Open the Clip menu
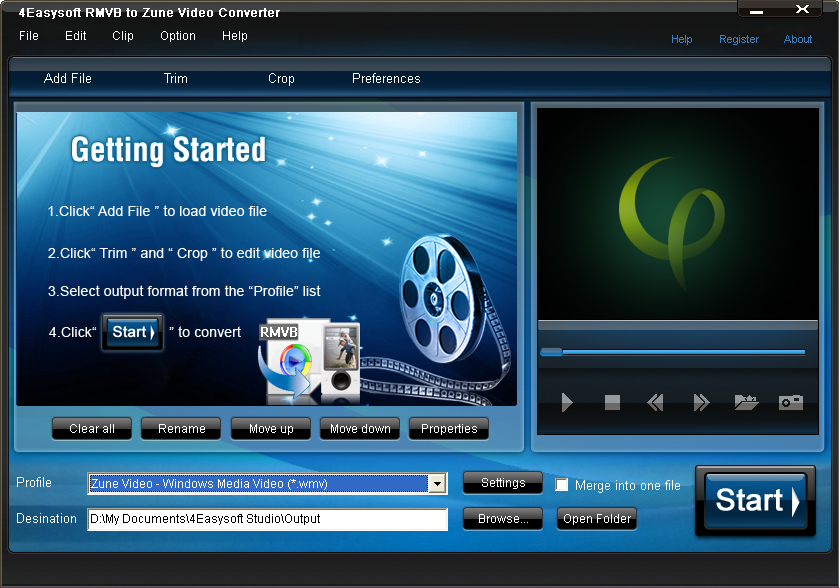Image resolution: width=840 pixels, height=588 pixels. [x=122, y=36]
